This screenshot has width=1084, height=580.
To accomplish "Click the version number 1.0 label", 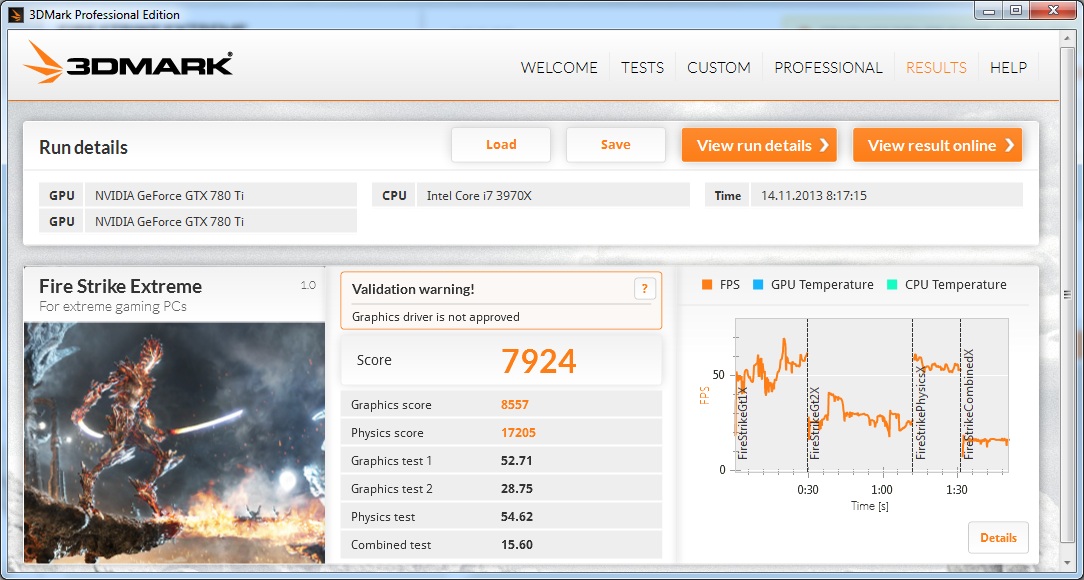I will (x=308, y=285).
